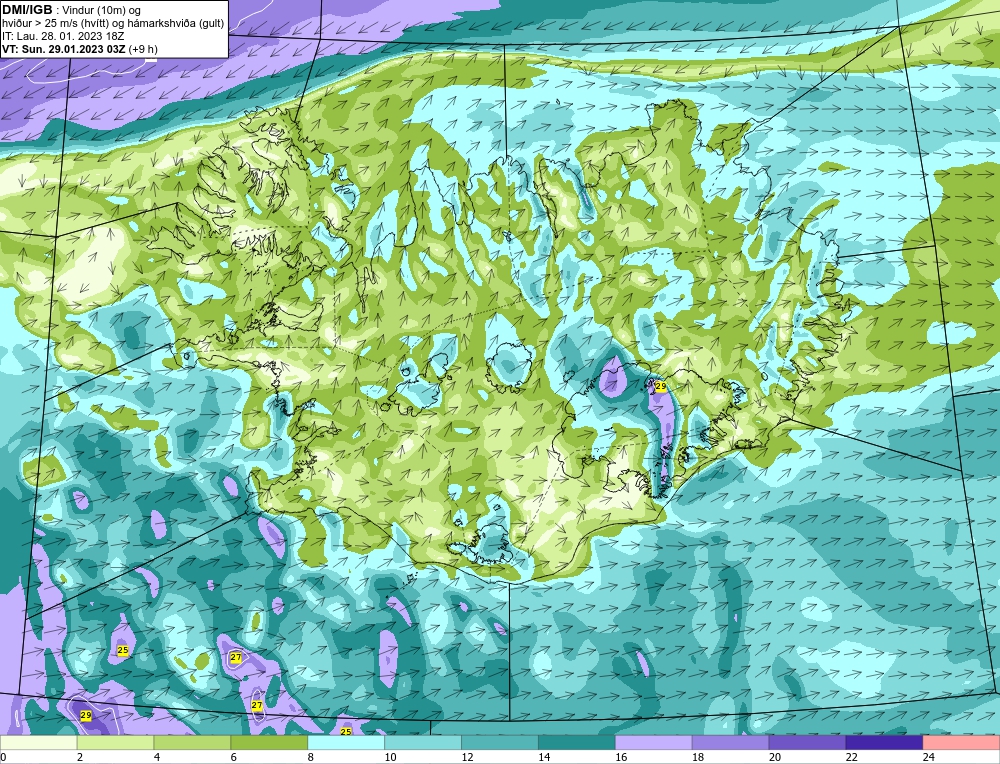
Task: Click the legend scale value "20"
Action: click(774, 757)
